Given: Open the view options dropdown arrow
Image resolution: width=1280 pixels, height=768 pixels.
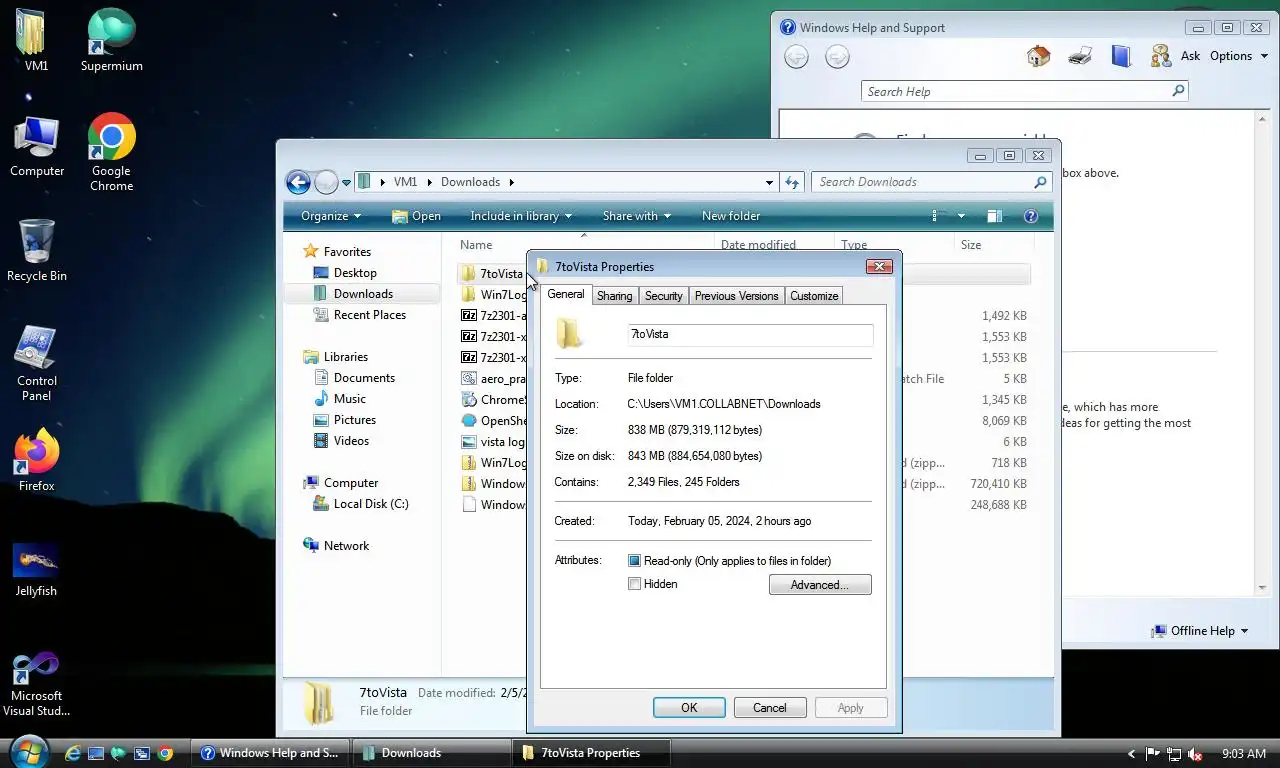Looking at the screenshot, I should pos(961,216).
